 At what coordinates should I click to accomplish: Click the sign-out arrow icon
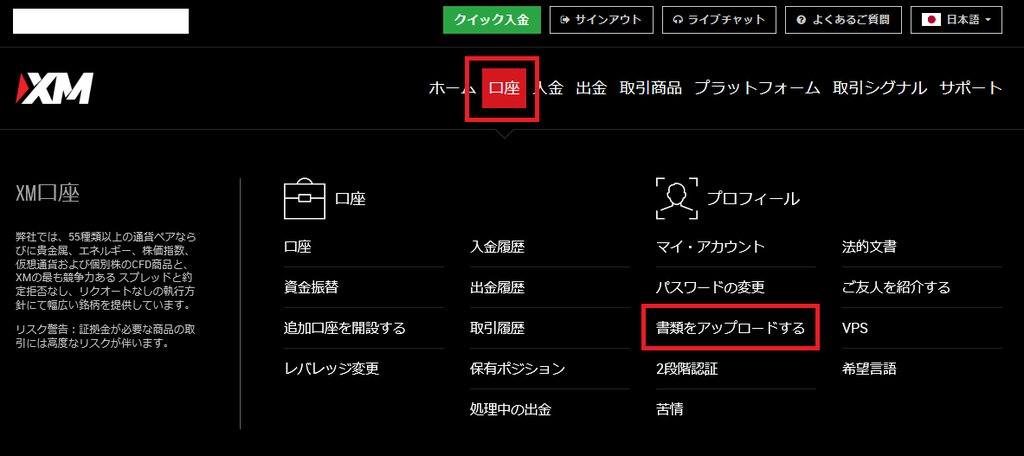pyautogui.click(x=565, y=20)
